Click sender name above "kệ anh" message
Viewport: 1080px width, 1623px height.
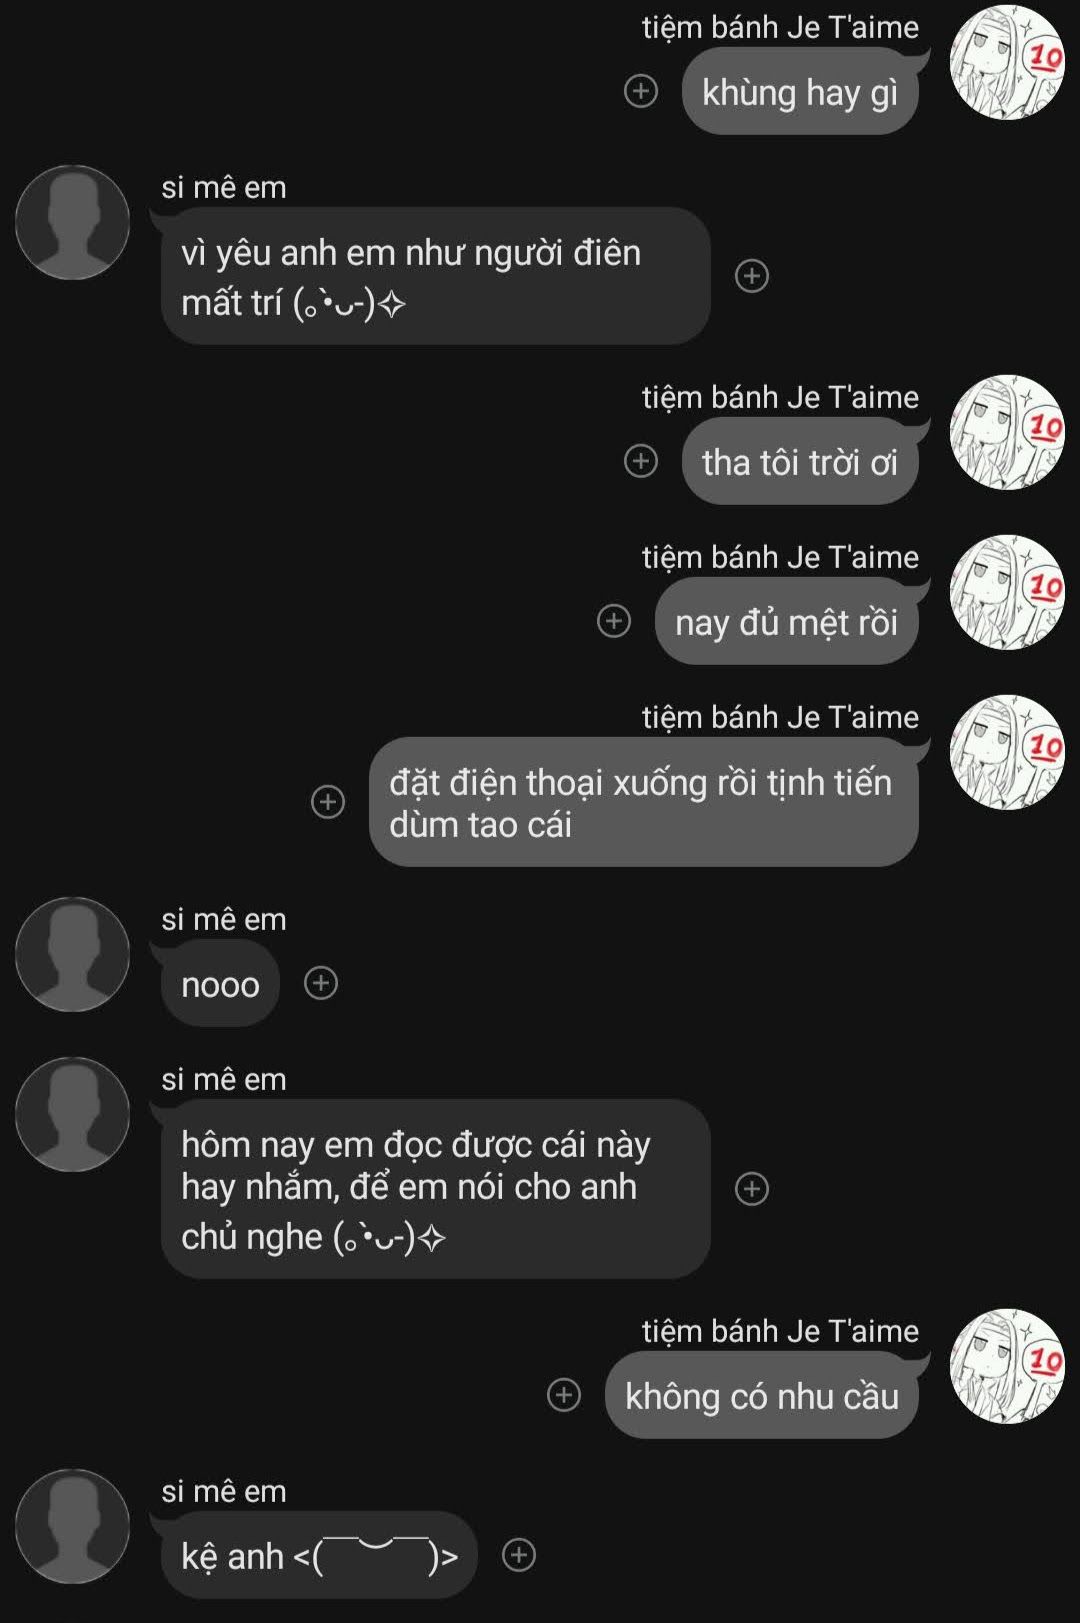tap(224, 1491)
